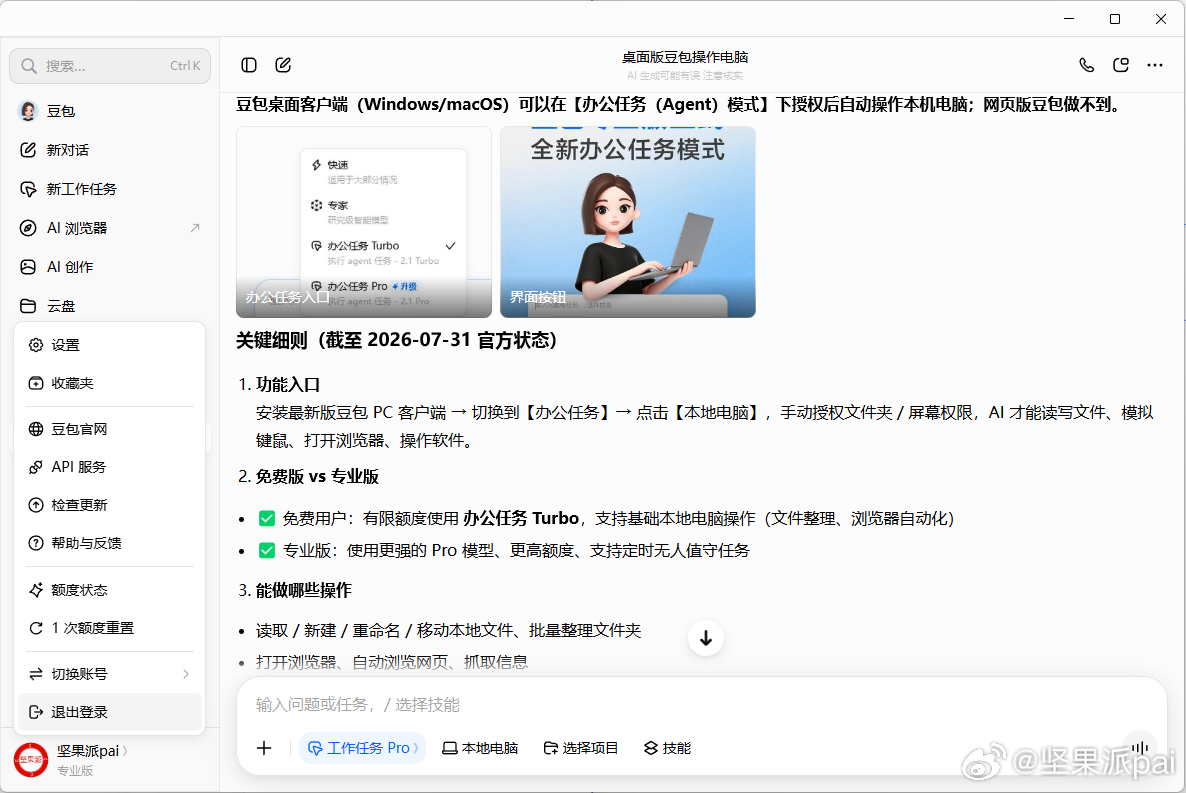The height and width of the screenshot is (793, 1186).
Task: Click the 本地电脑 button
Action: pos(480,748)
